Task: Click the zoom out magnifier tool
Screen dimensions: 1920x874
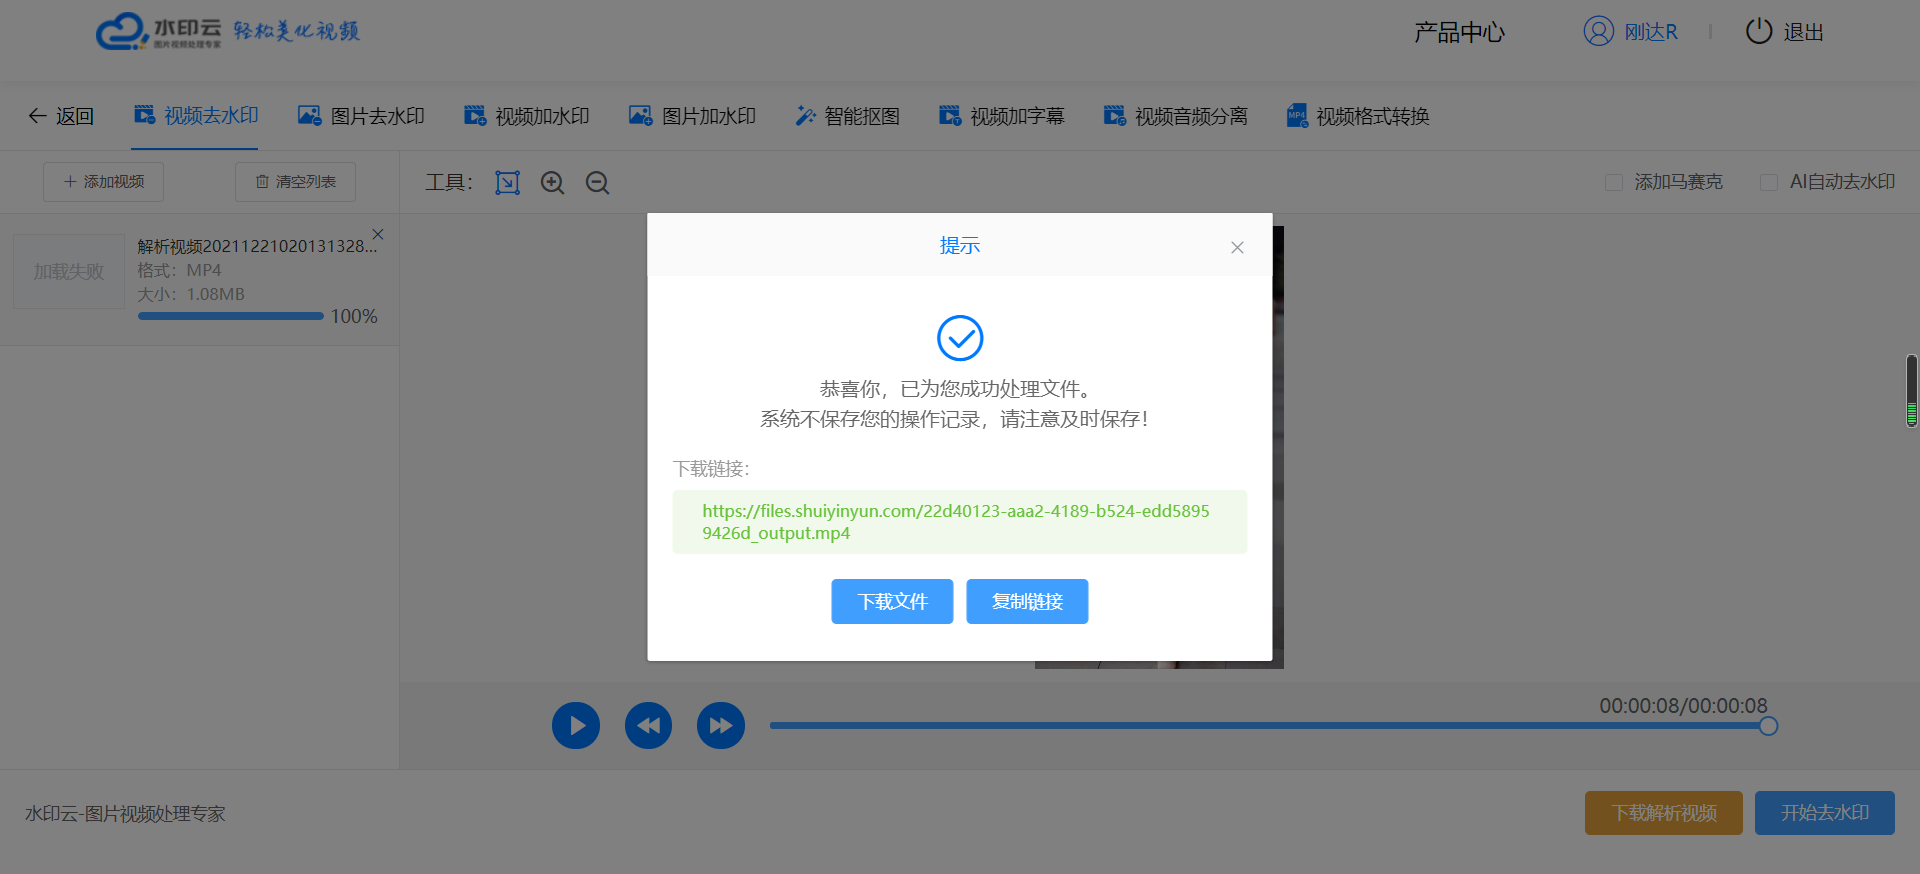Action: point(597,182)
